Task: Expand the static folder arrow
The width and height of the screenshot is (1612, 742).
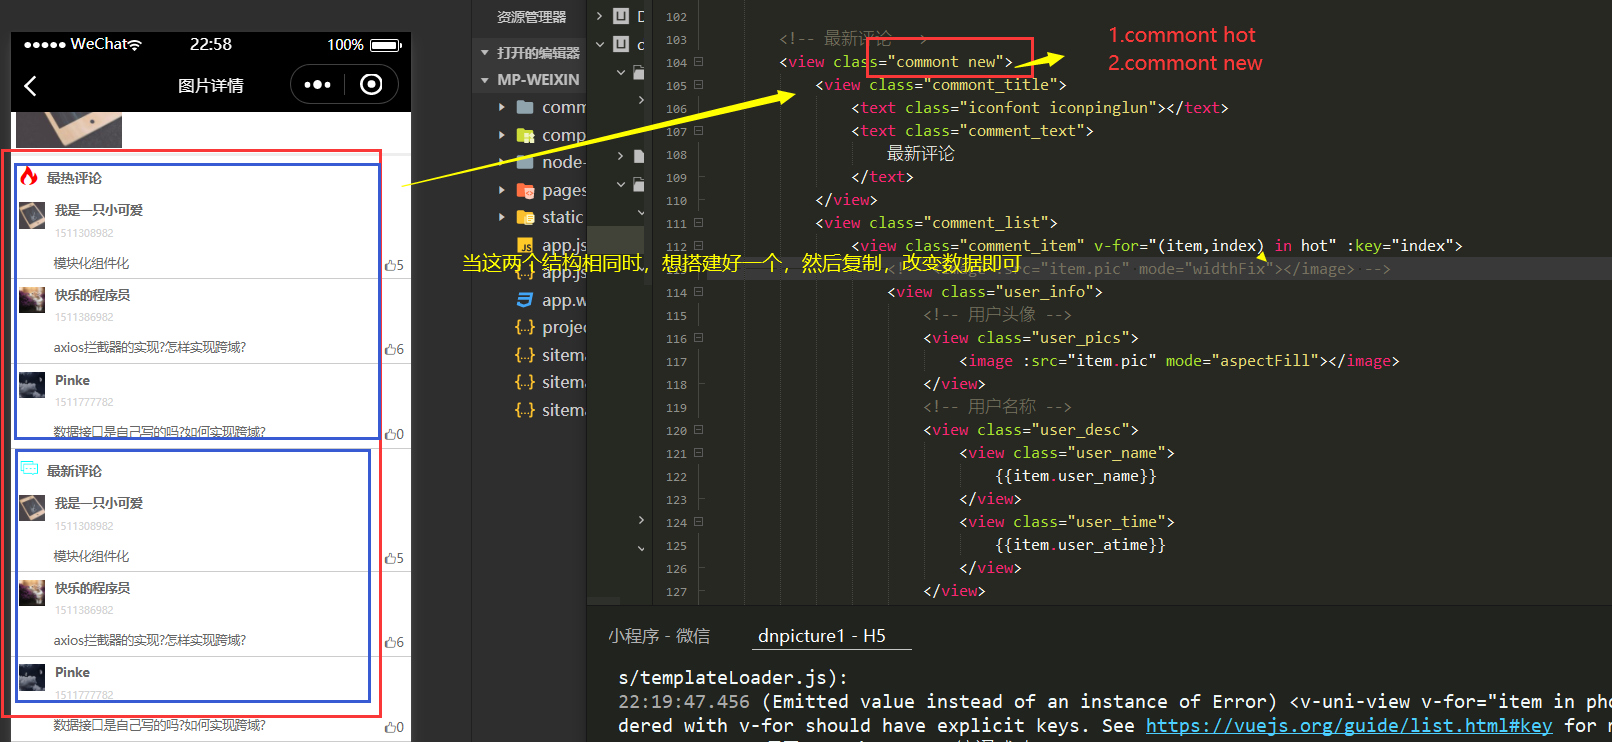Action: [502, 217]
